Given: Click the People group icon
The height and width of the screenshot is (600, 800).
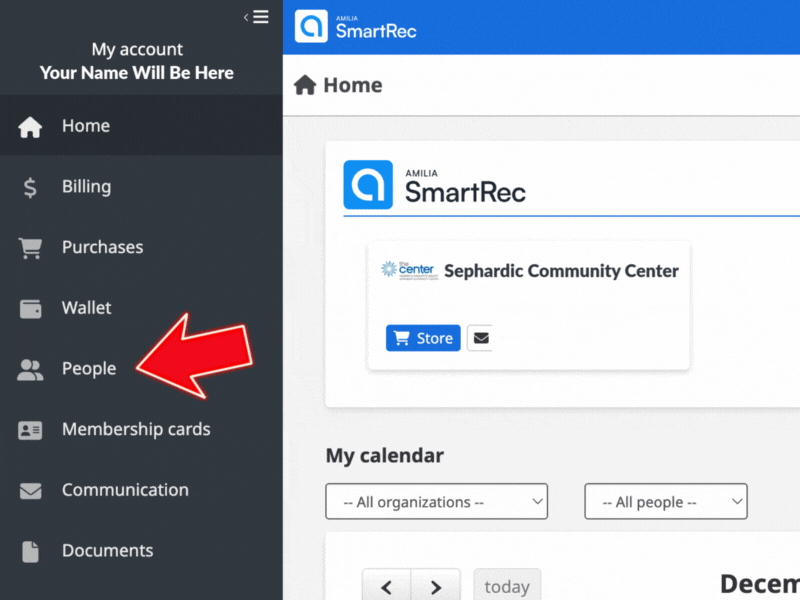Looking at the screenshot, I should click(31, 370).
